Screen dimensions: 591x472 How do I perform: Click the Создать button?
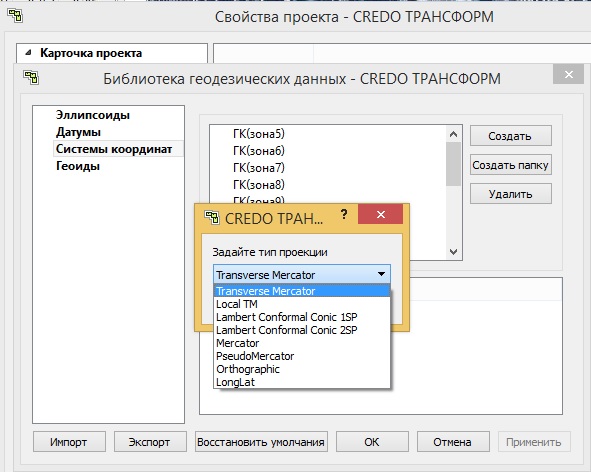[x=510, y=136]
